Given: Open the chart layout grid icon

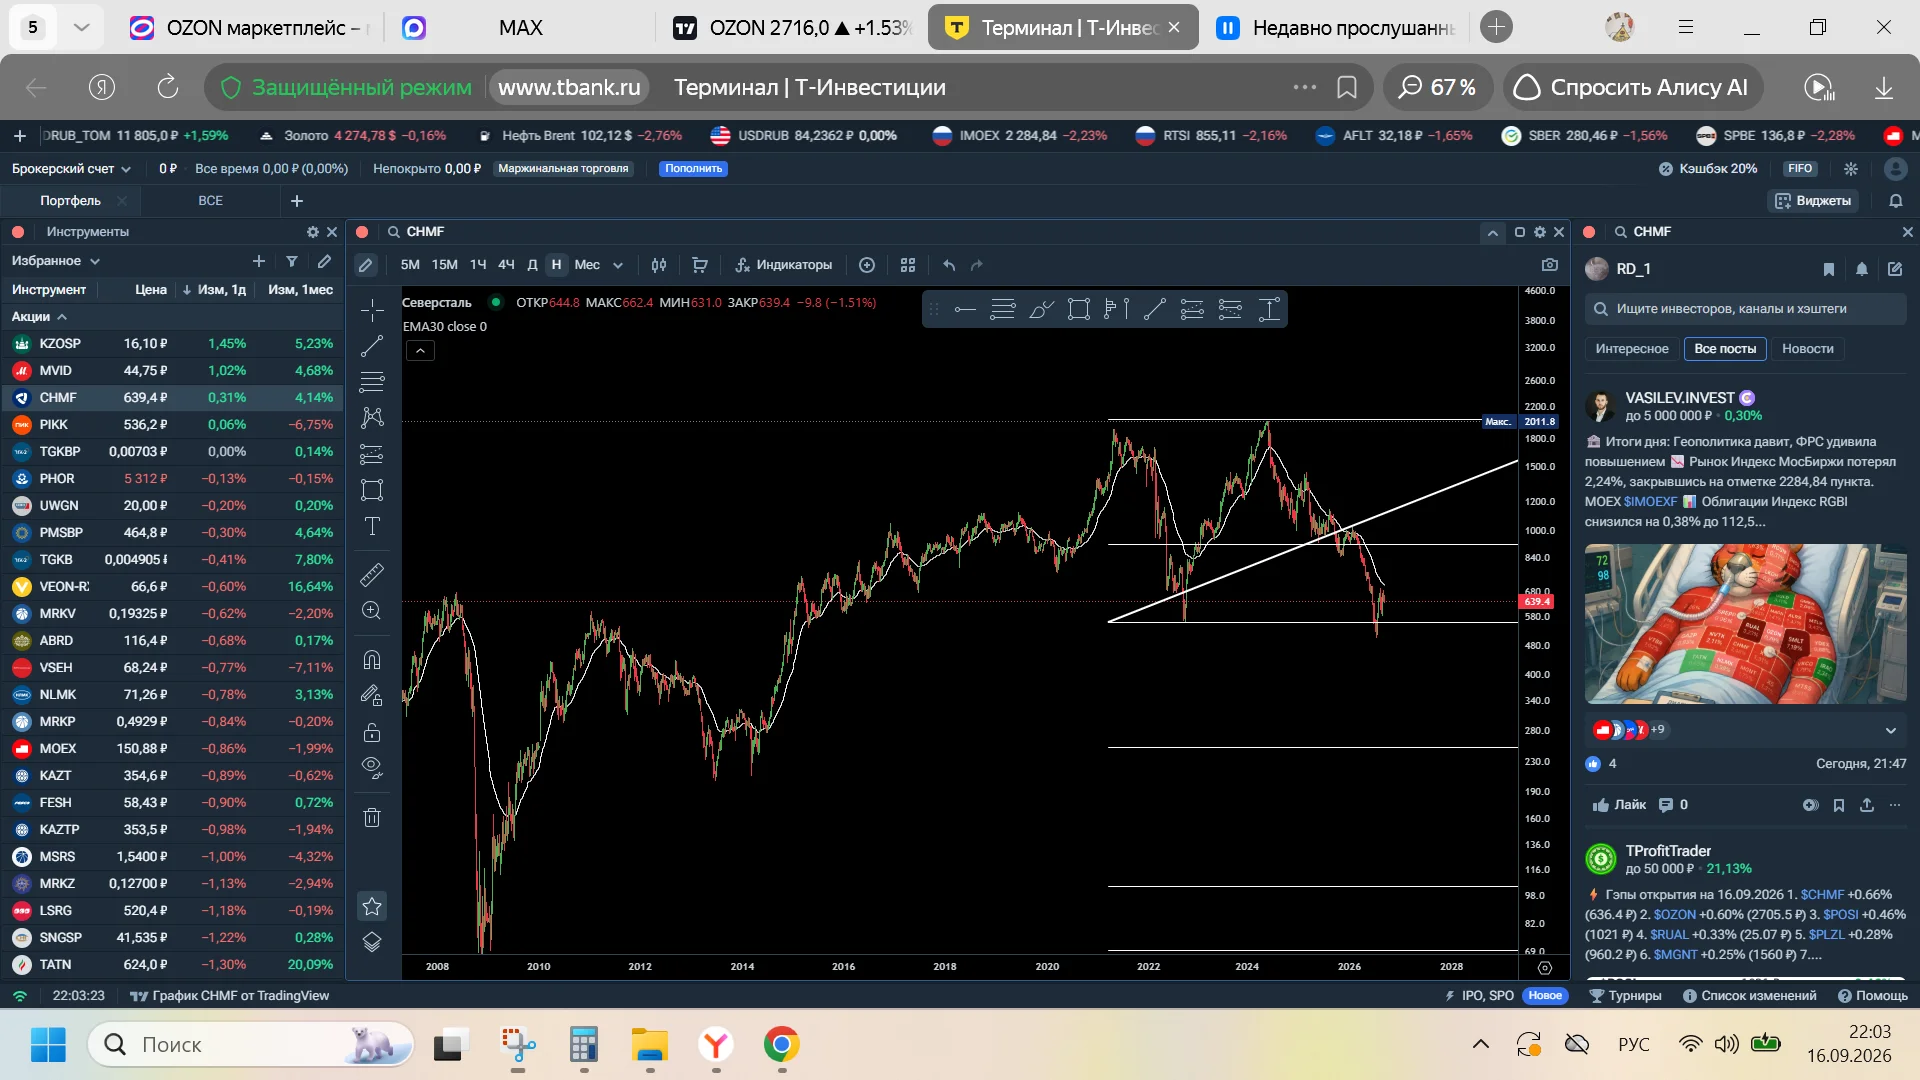Looking at the screenshot, I should [x=908, y=265].
